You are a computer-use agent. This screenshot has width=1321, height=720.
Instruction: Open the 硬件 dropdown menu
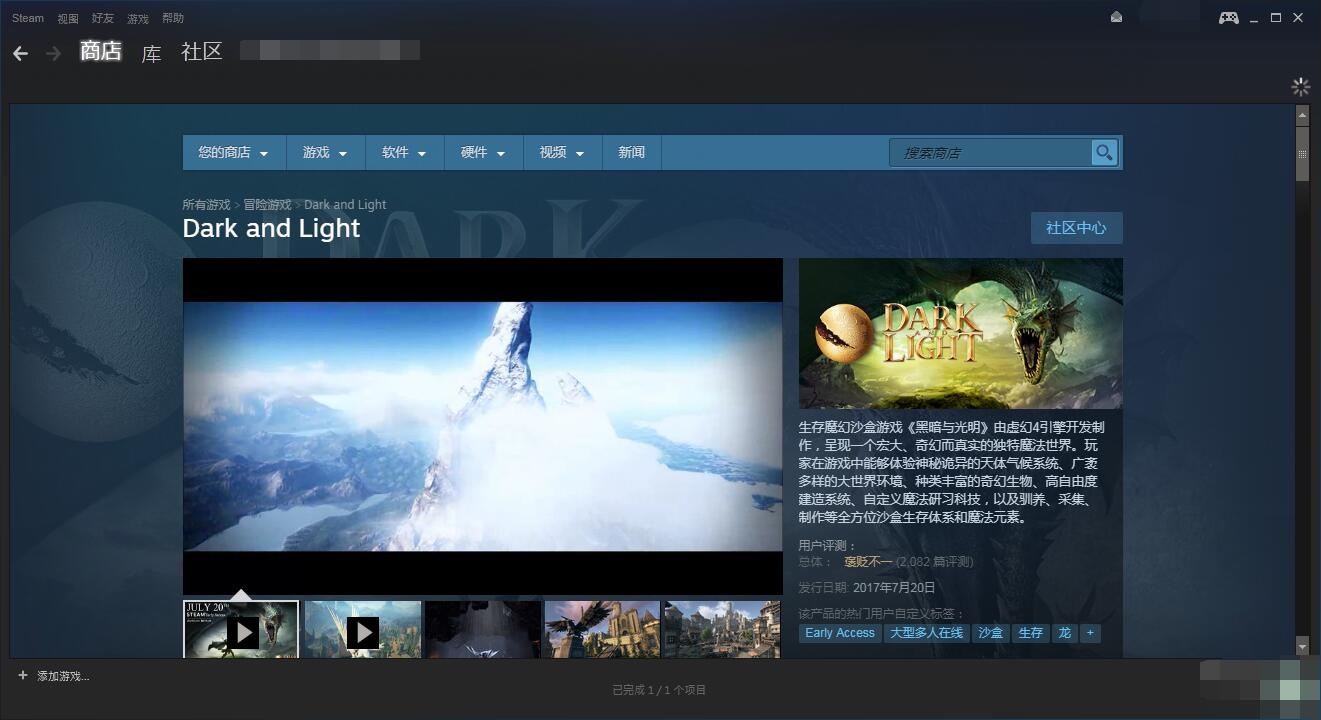pyautogui.click(x=483, y=153)
